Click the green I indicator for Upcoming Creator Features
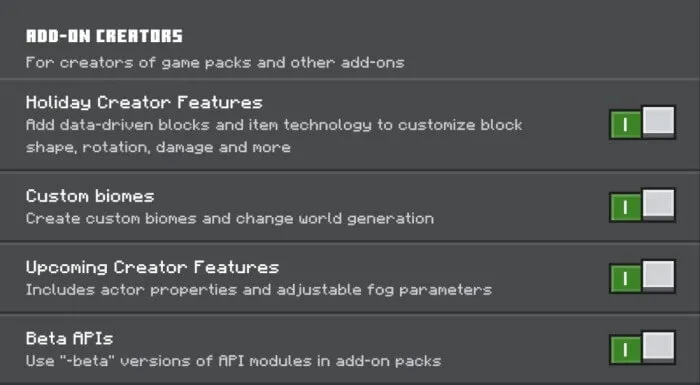This screenshot has width=700, height=385. click(625, 279)
